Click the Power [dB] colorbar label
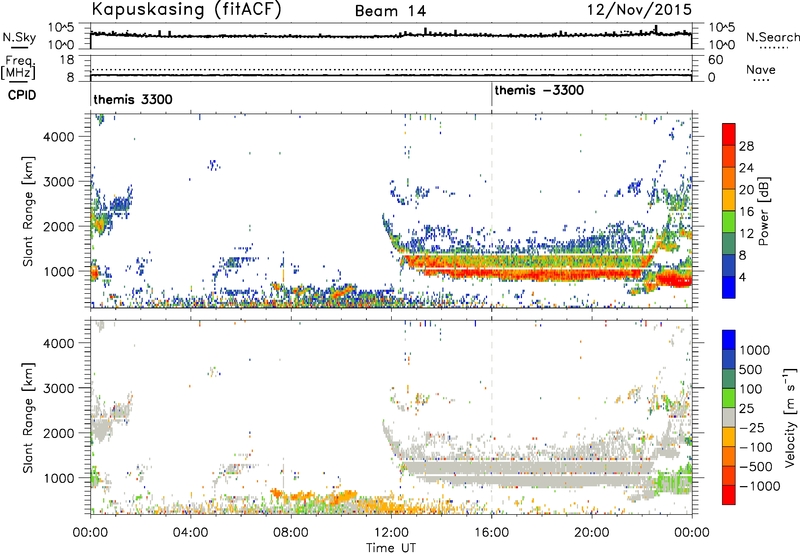This screenshot has height=554, width=800. (x=764, y=211)
